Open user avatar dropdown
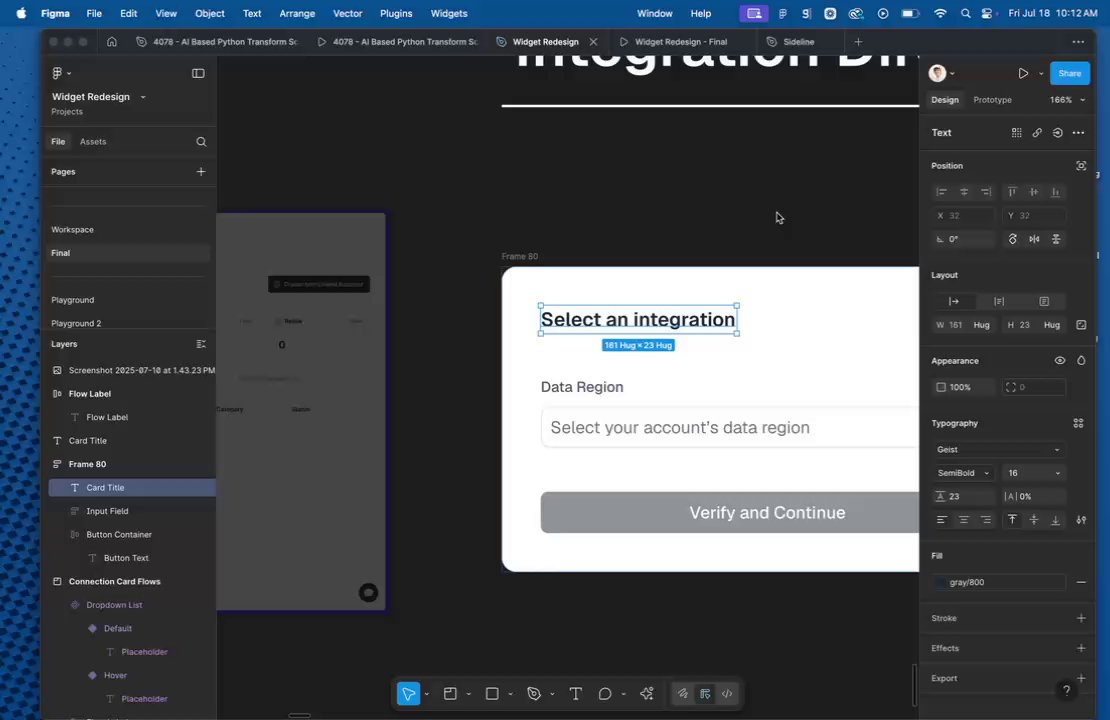 tap(942, 73)
